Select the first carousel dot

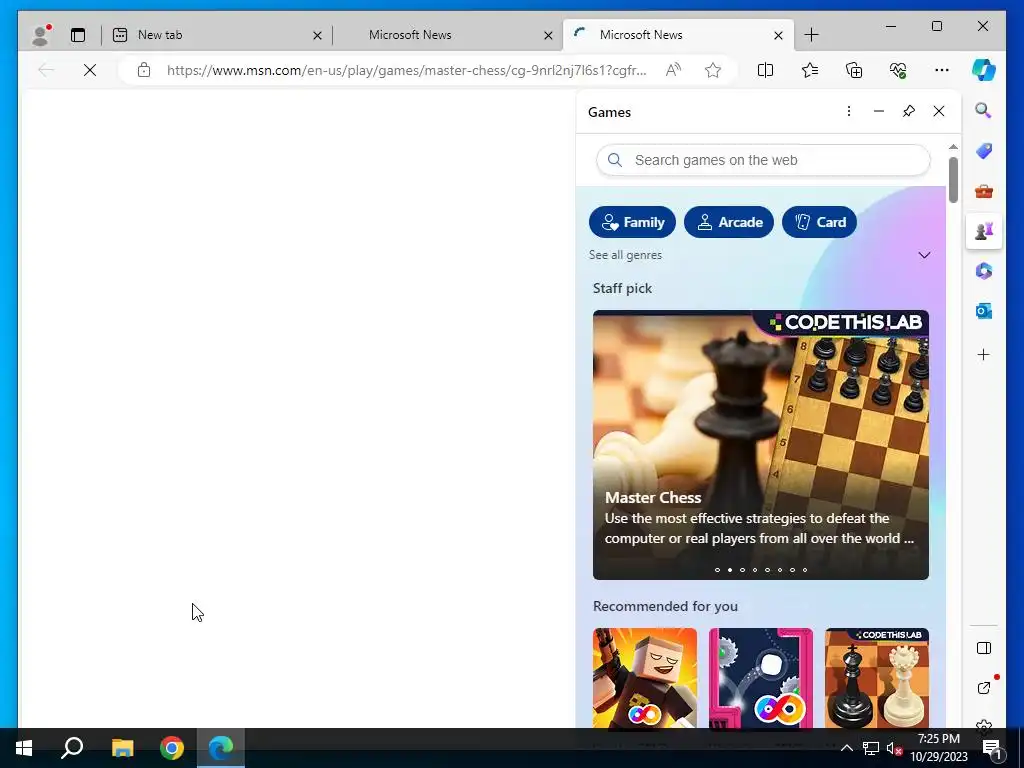pos(717,570)
